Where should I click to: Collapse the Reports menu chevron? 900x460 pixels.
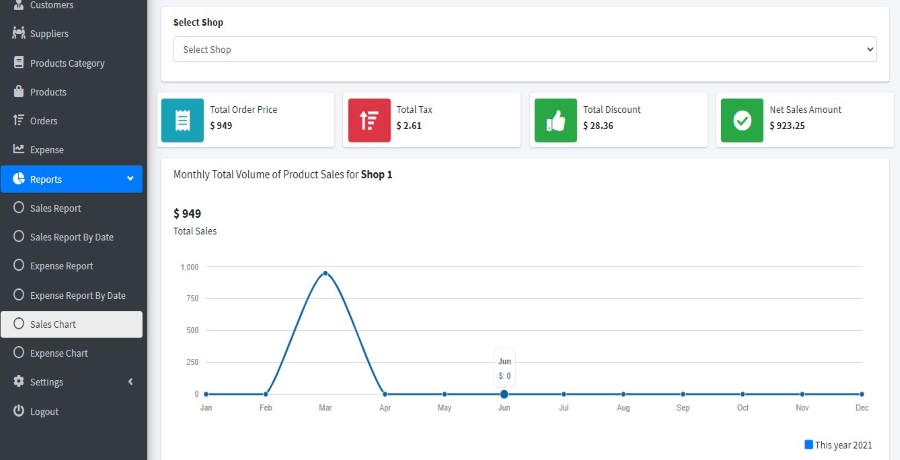[x=130, y=179]
